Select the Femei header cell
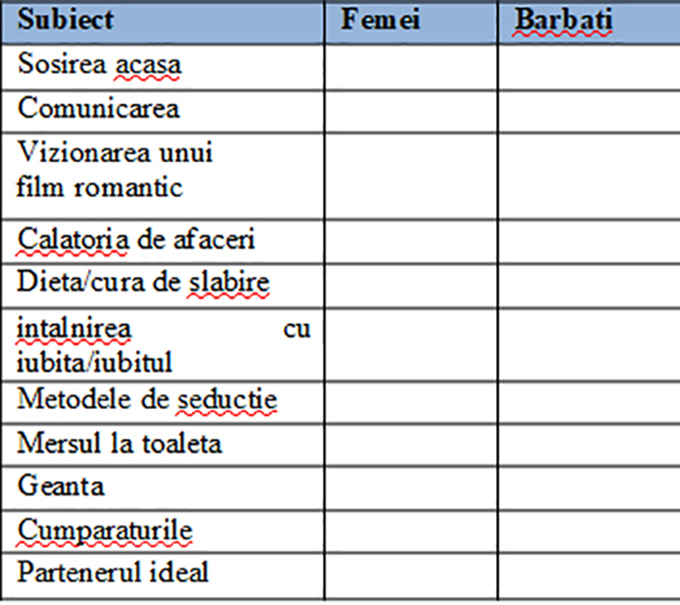The height and width of the screenshot is (605, 680). [x=411, y=22]
